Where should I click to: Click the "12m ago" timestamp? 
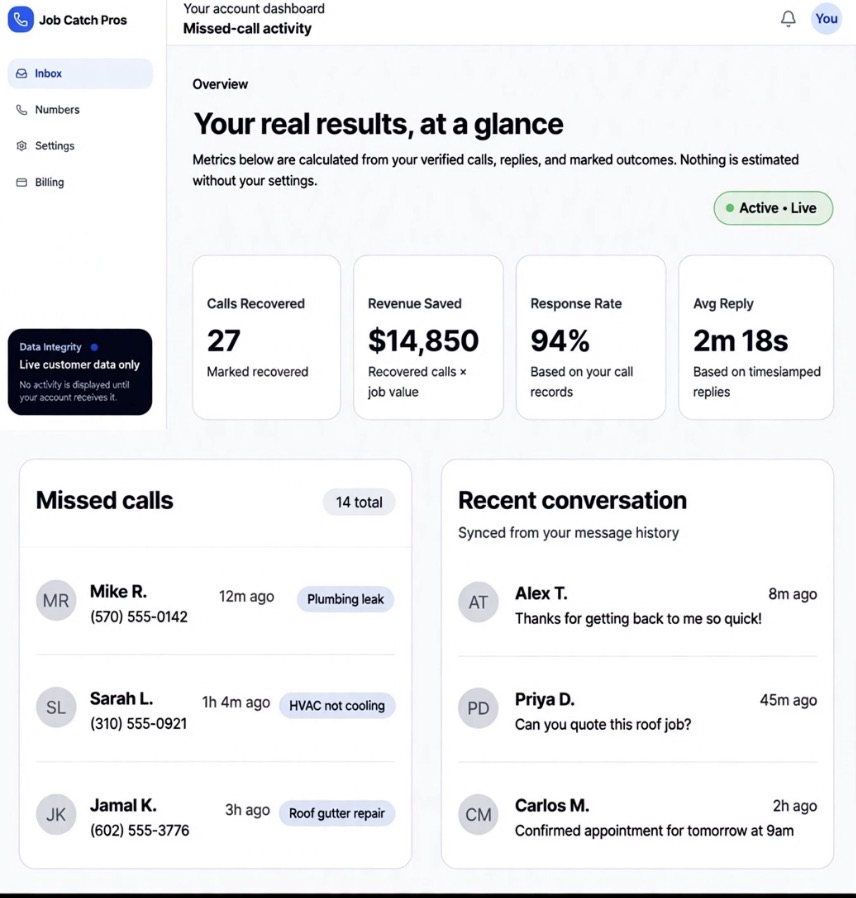coord(247,596)
